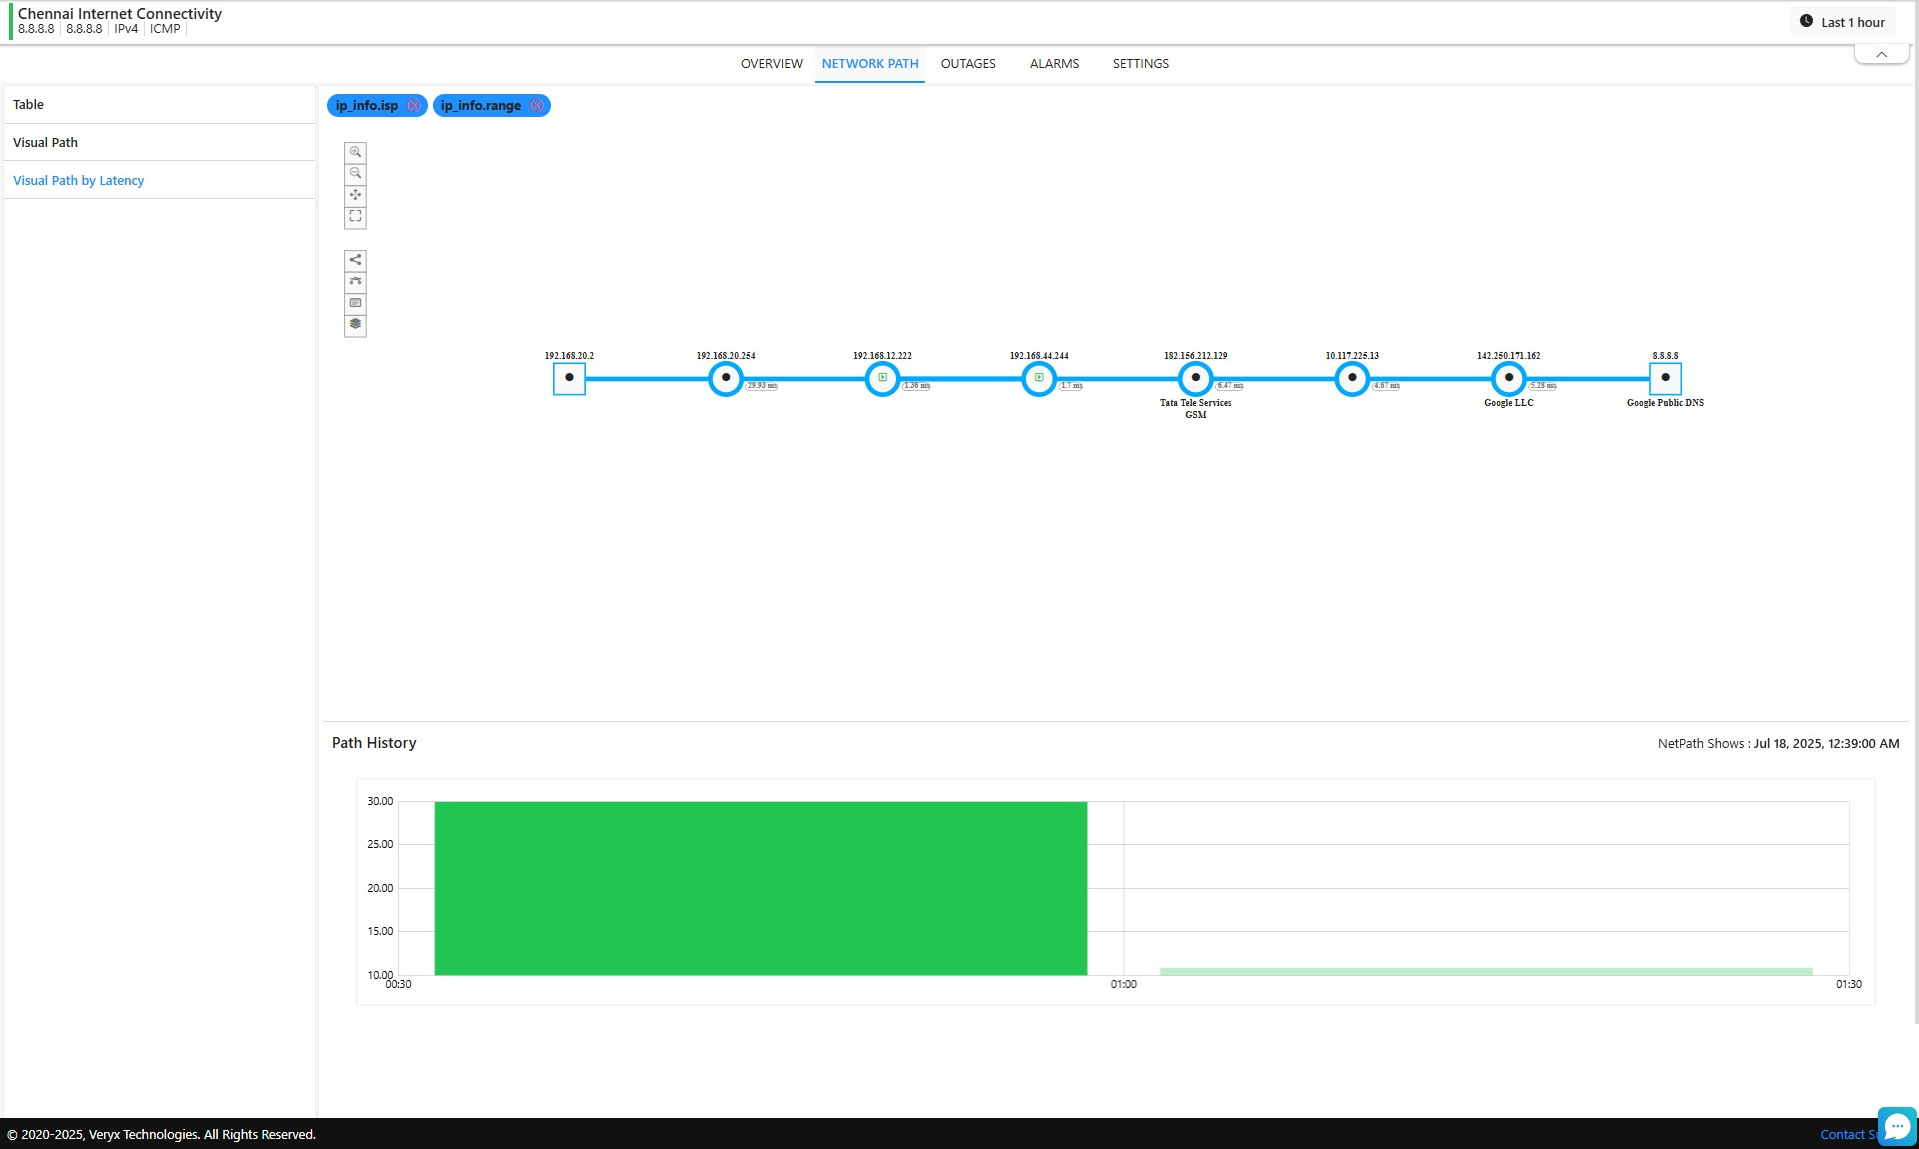Click the Contact Support link
Screen dimensions: 1919x1149
pos(1846,1134)
